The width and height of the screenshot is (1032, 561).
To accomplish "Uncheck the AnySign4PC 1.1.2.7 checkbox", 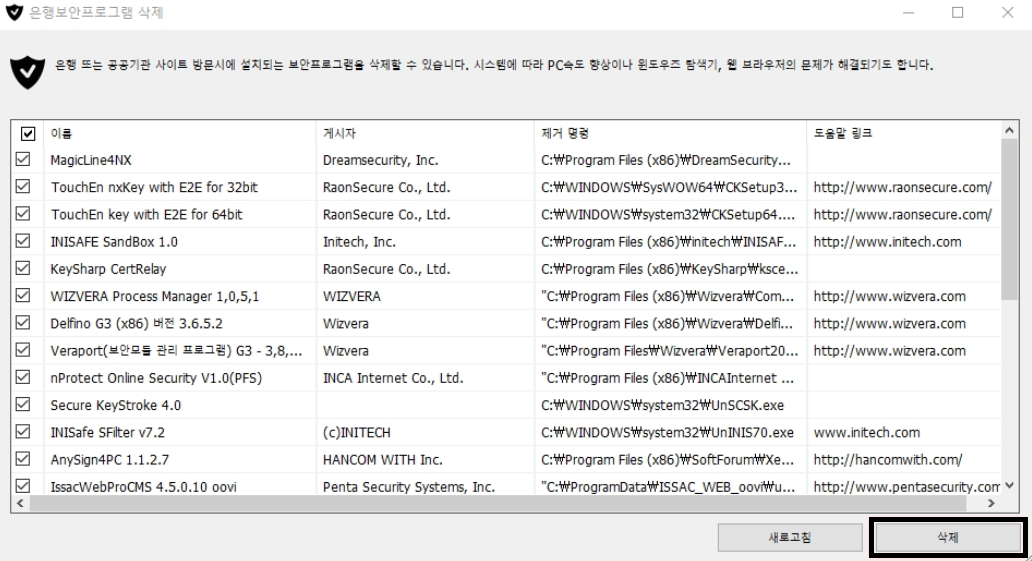I will (x=23, y=459).
